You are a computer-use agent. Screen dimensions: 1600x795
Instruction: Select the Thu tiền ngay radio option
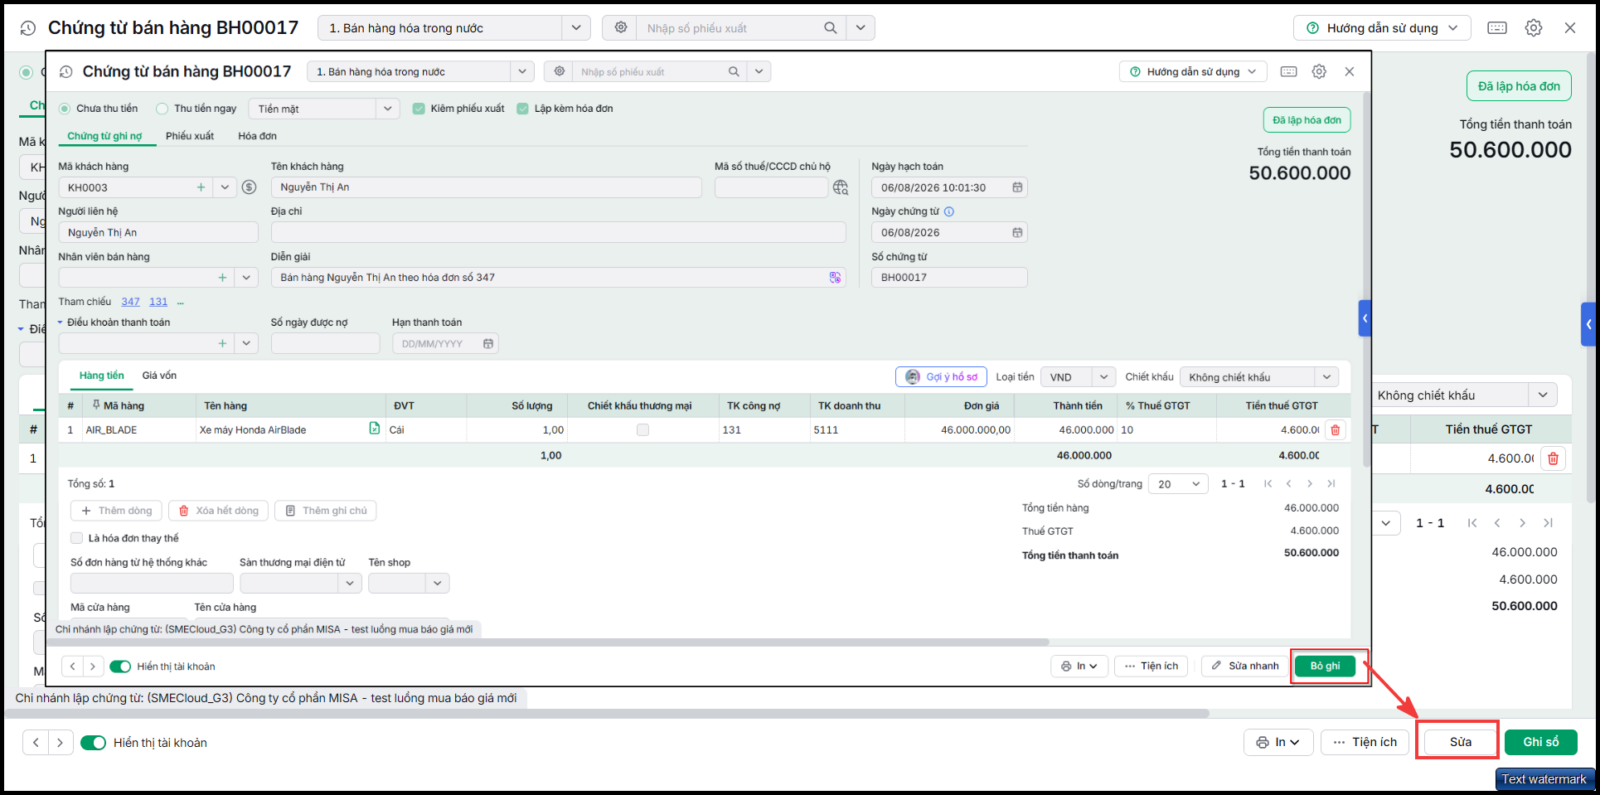pos(162,108)
